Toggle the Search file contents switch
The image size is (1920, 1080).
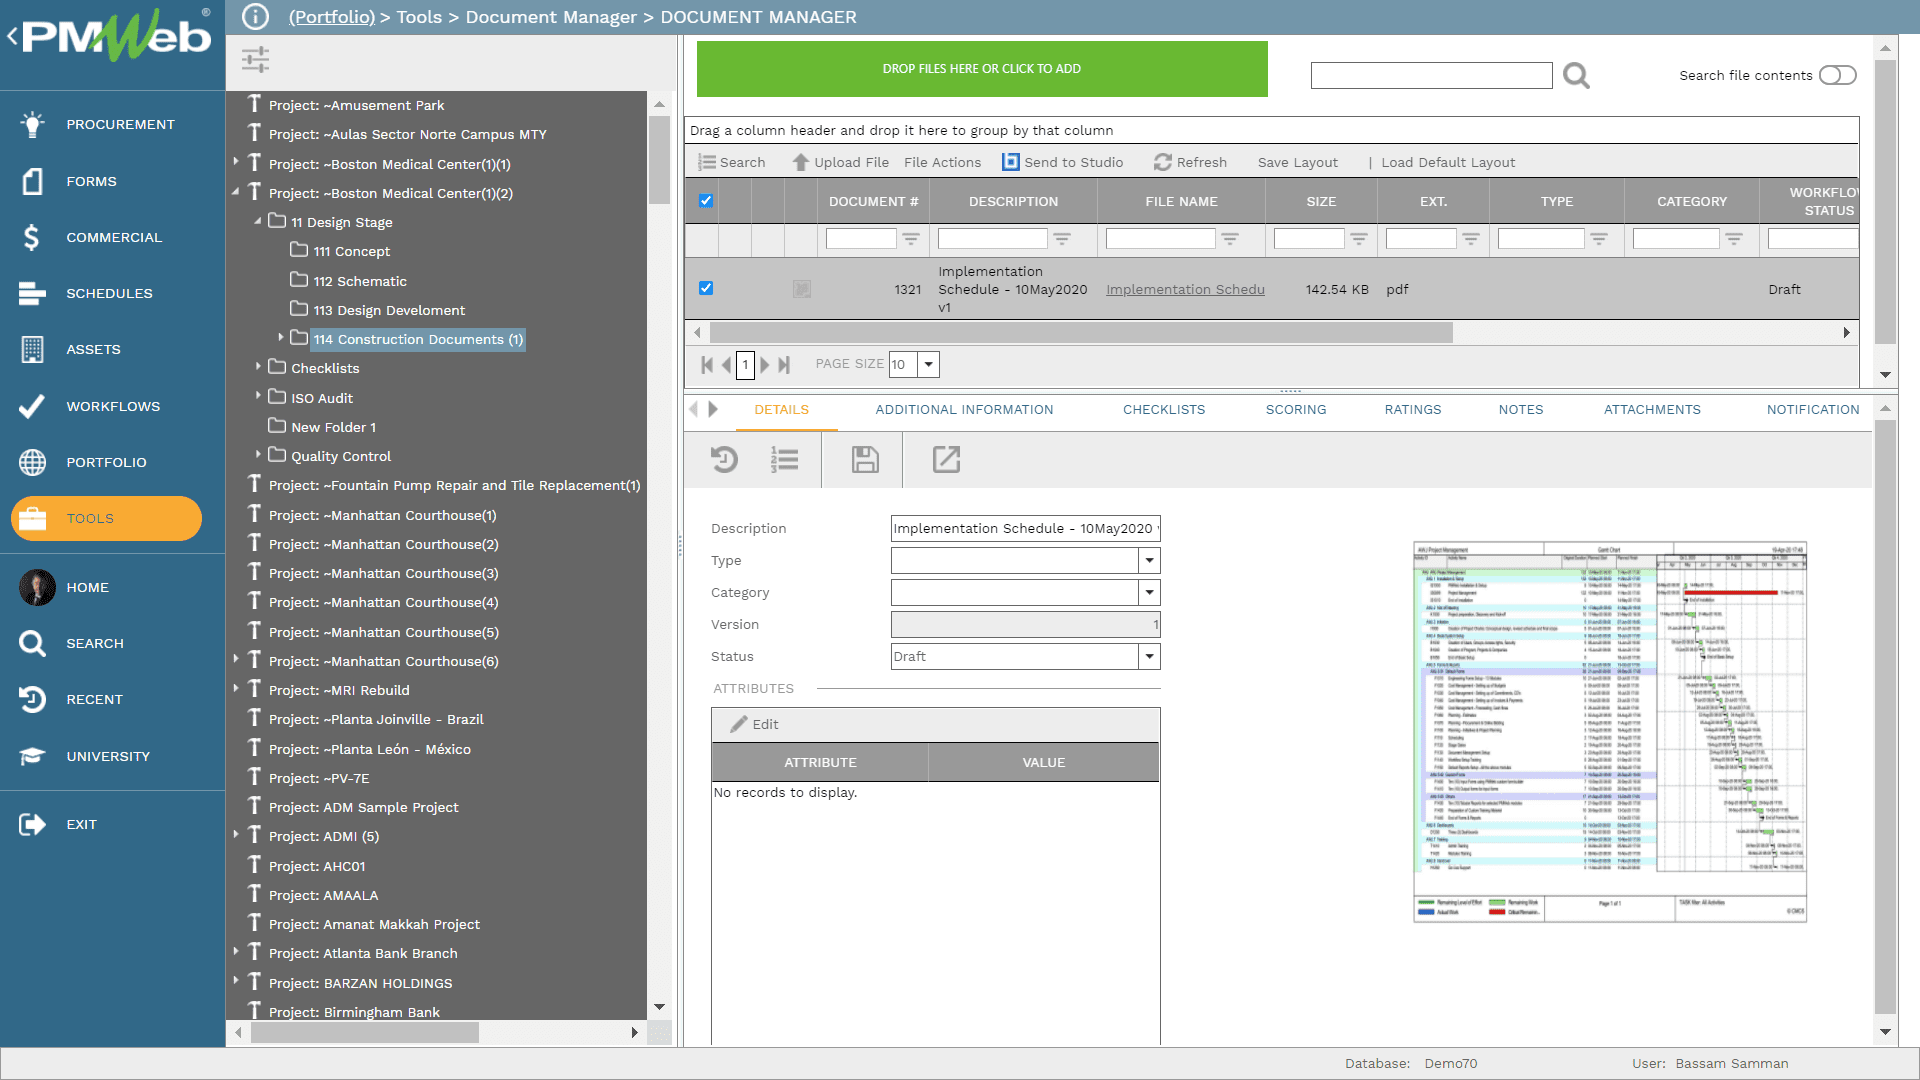point(1837,75)
